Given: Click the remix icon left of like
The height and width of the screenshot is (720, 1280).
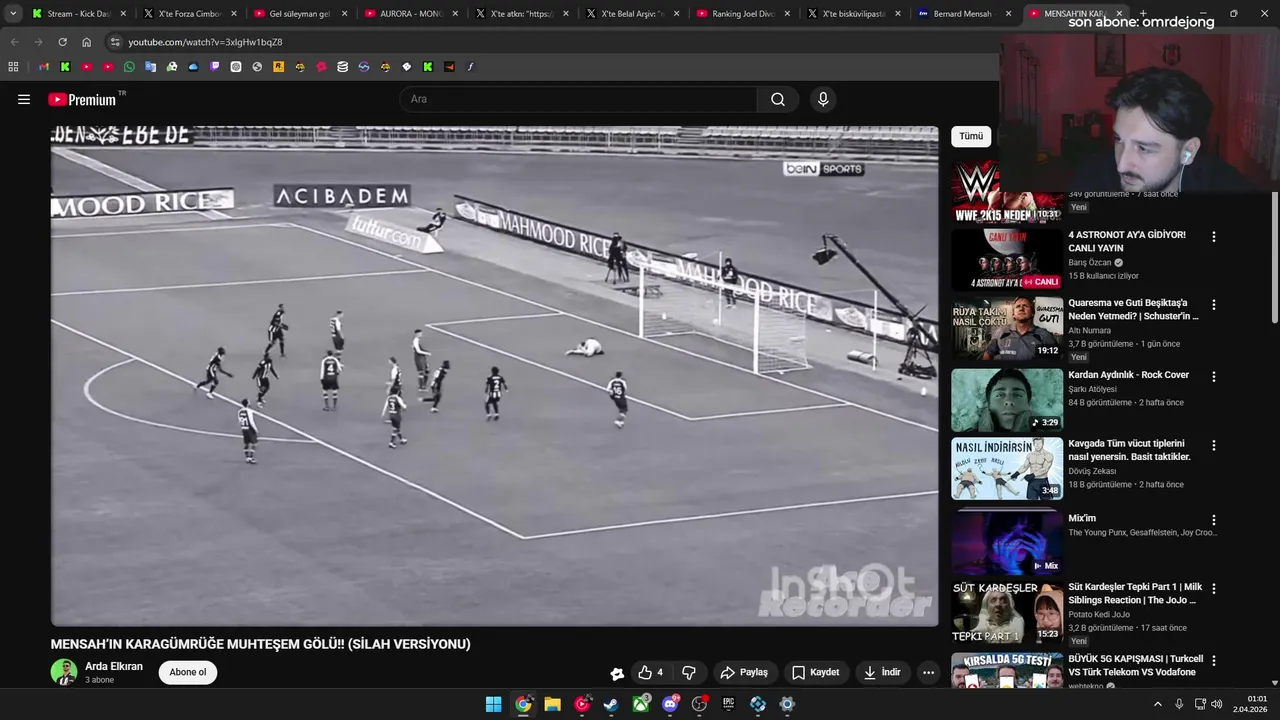Looking at the screenshot, I should (617, 673).
